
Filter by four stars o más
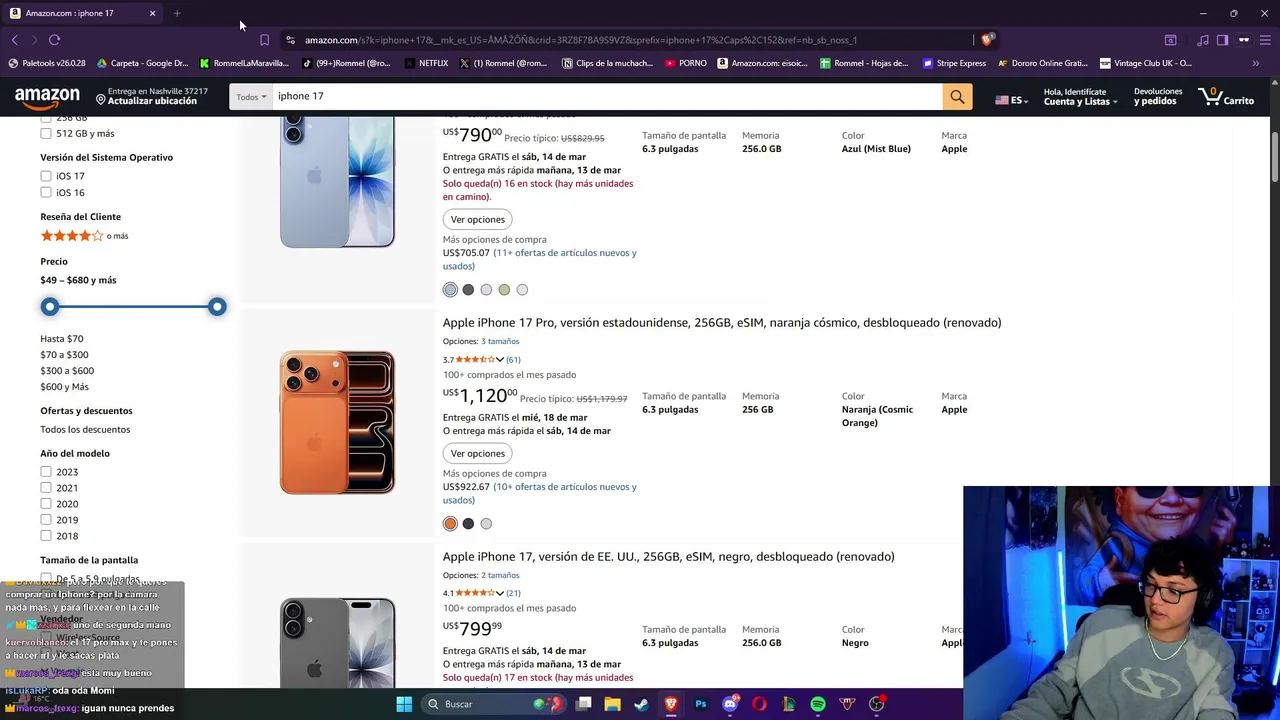[x=84, y=236]
